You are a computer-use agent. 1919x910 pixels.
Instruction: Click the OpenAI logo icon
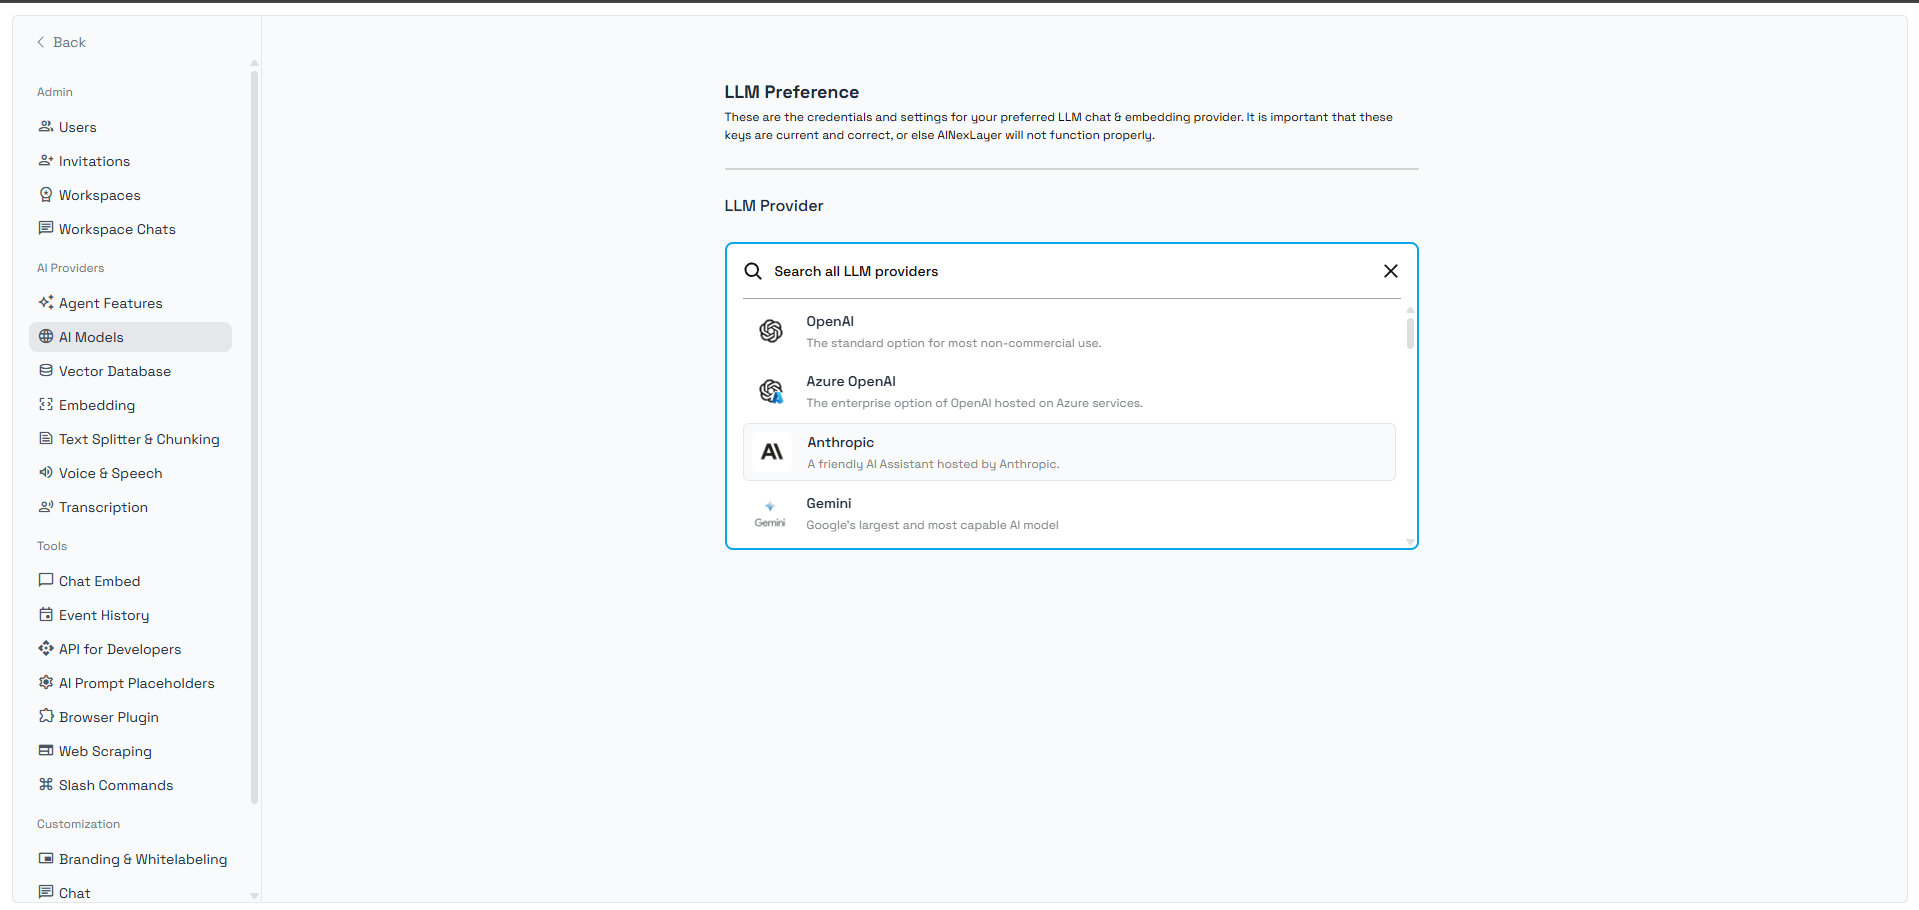click(770, 331)
